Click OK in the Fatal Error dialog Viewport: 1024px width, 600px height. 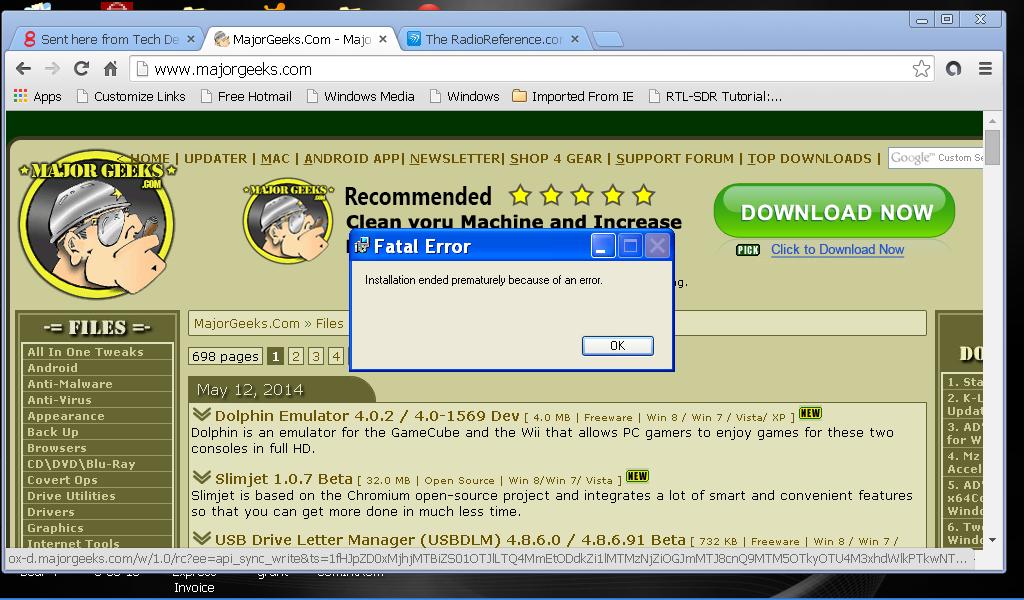click(618, 346)
